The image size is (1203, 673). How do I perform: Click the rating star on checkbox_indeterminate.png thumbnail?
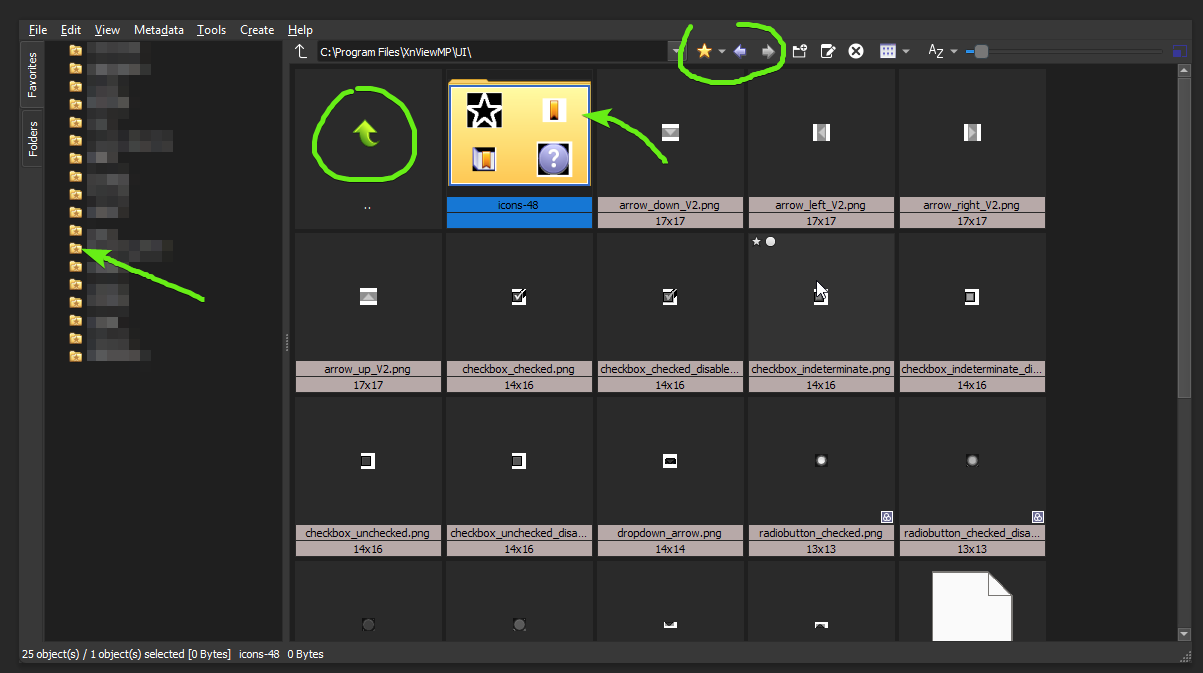(757, 241)
